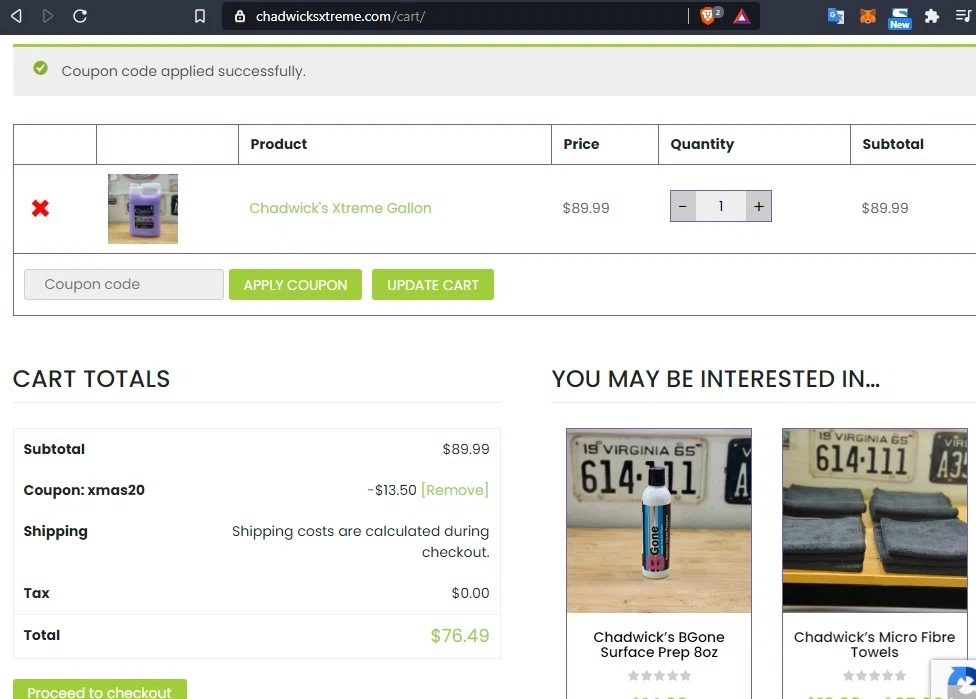Click the 'Coupon code applied successfully.' message
The height and width of the screenshot is (699, 976).
[x=184, y=71]
